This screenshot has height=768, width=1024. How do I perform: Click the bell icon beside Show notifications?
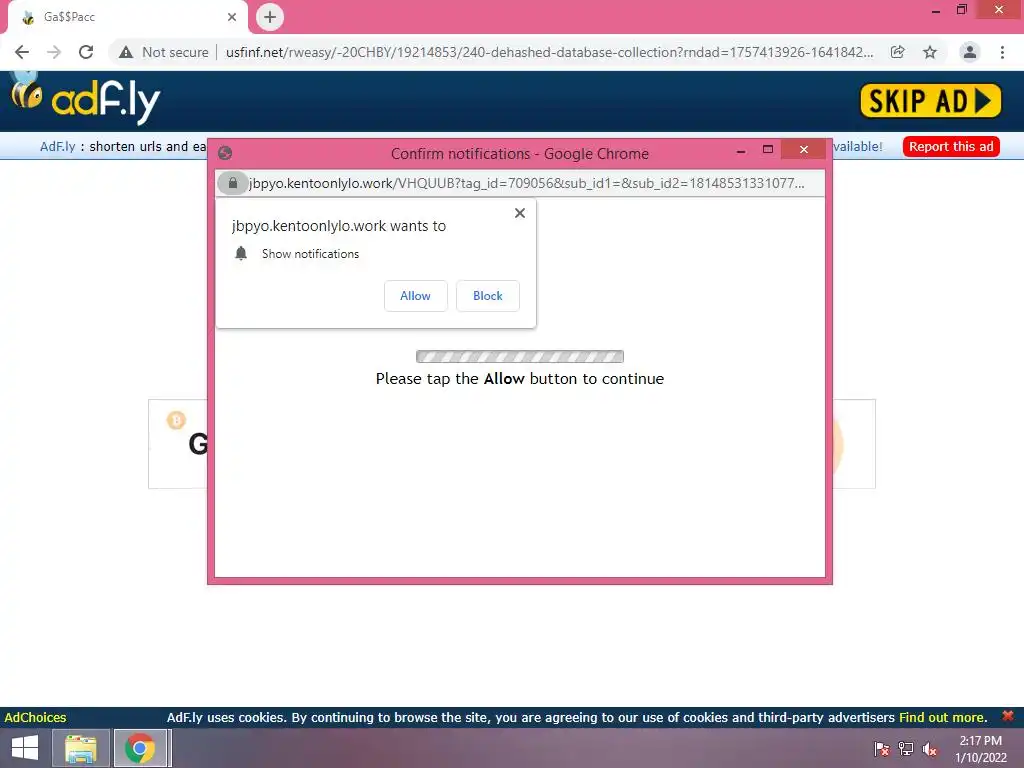pyautogui.click(x=241, y=253)
